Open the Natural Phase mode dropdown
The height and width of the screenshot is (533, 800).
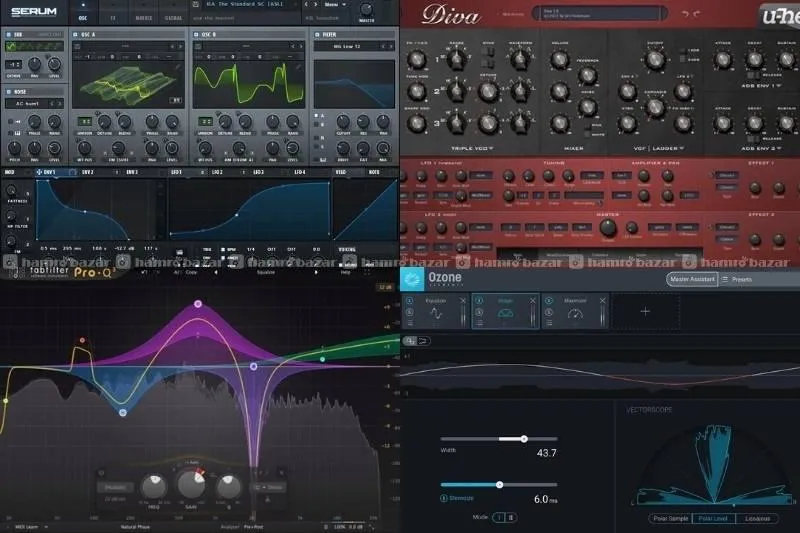[x=142, y=526]
